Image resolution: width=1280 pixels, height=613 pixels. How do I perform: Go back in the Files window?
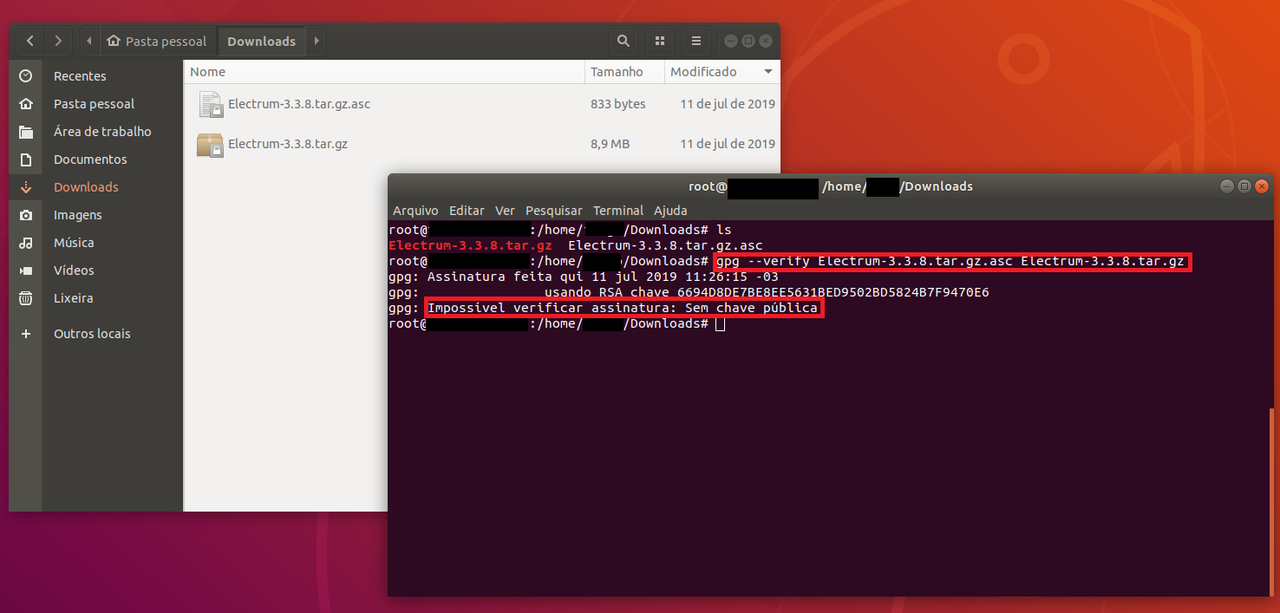[x=31, y=41]
